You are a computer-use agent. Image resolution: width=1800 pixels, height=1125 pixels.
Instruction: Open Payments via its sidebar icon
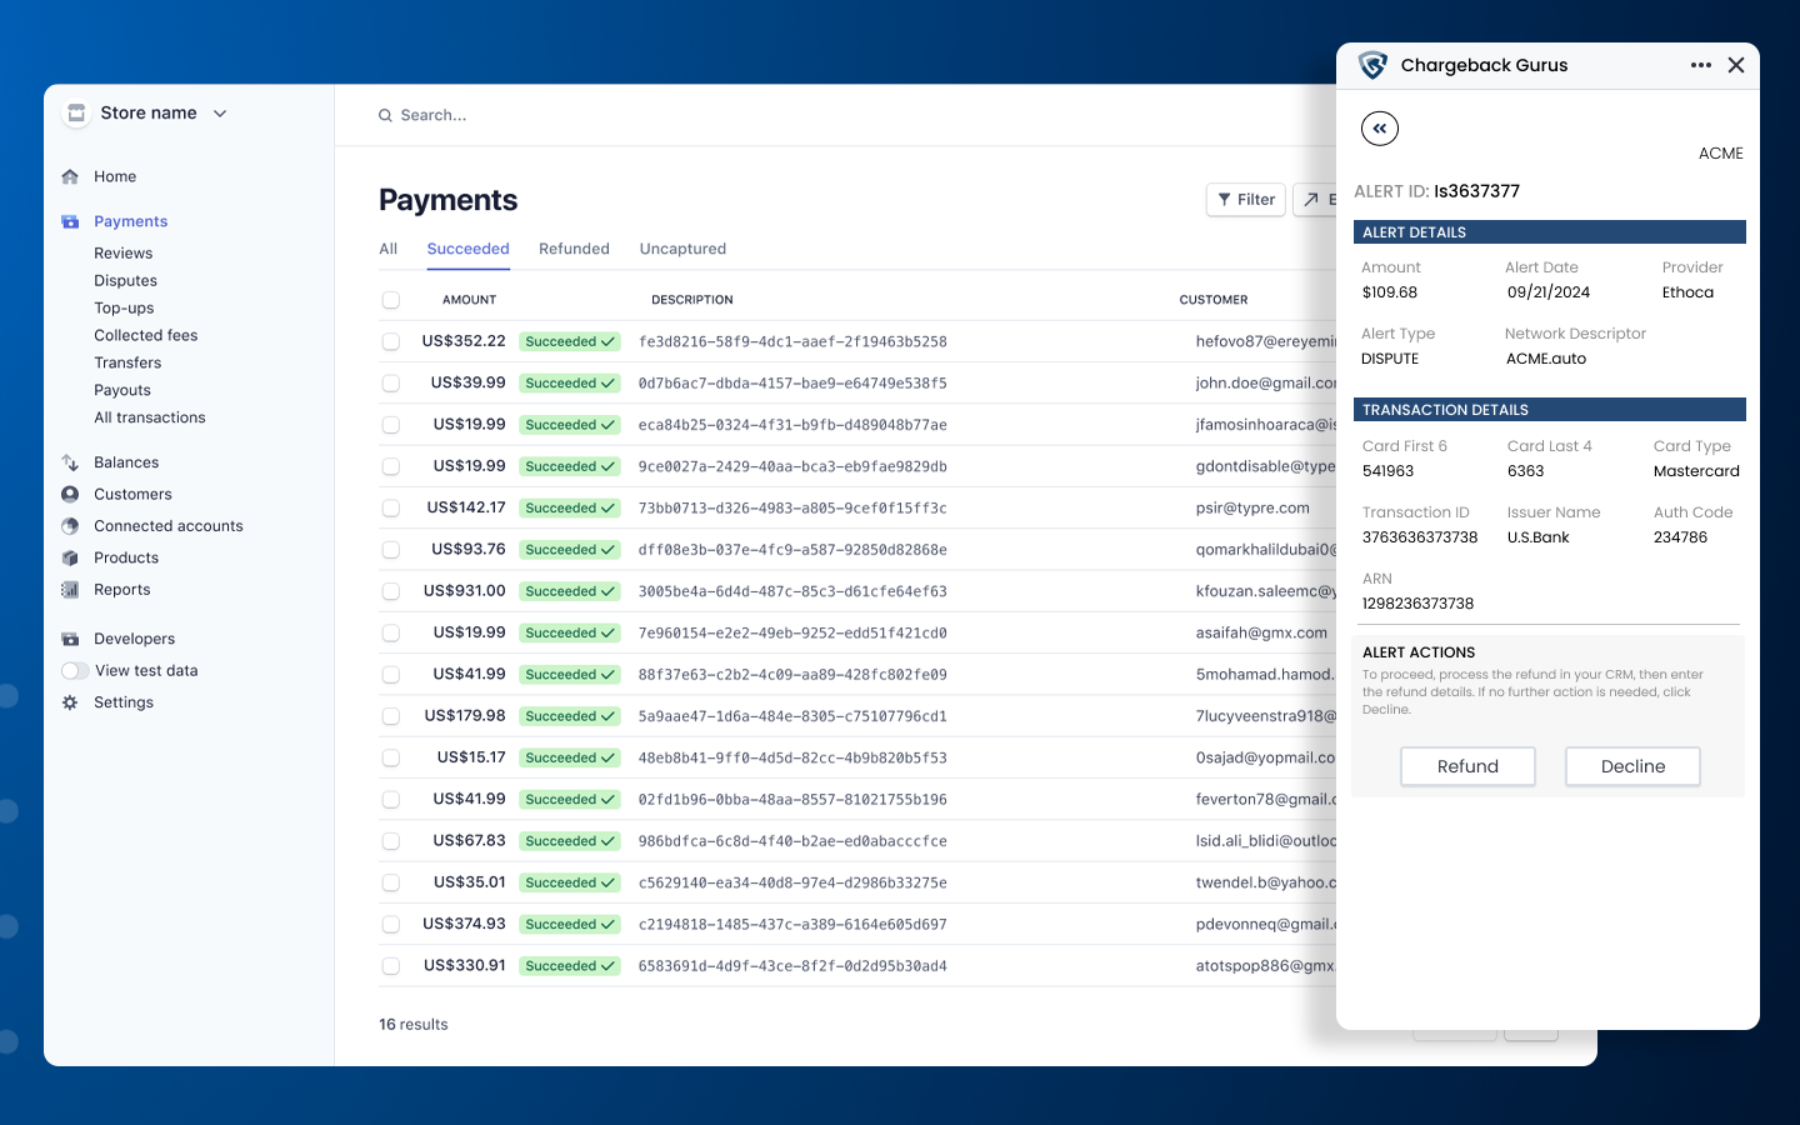[70, 221]
